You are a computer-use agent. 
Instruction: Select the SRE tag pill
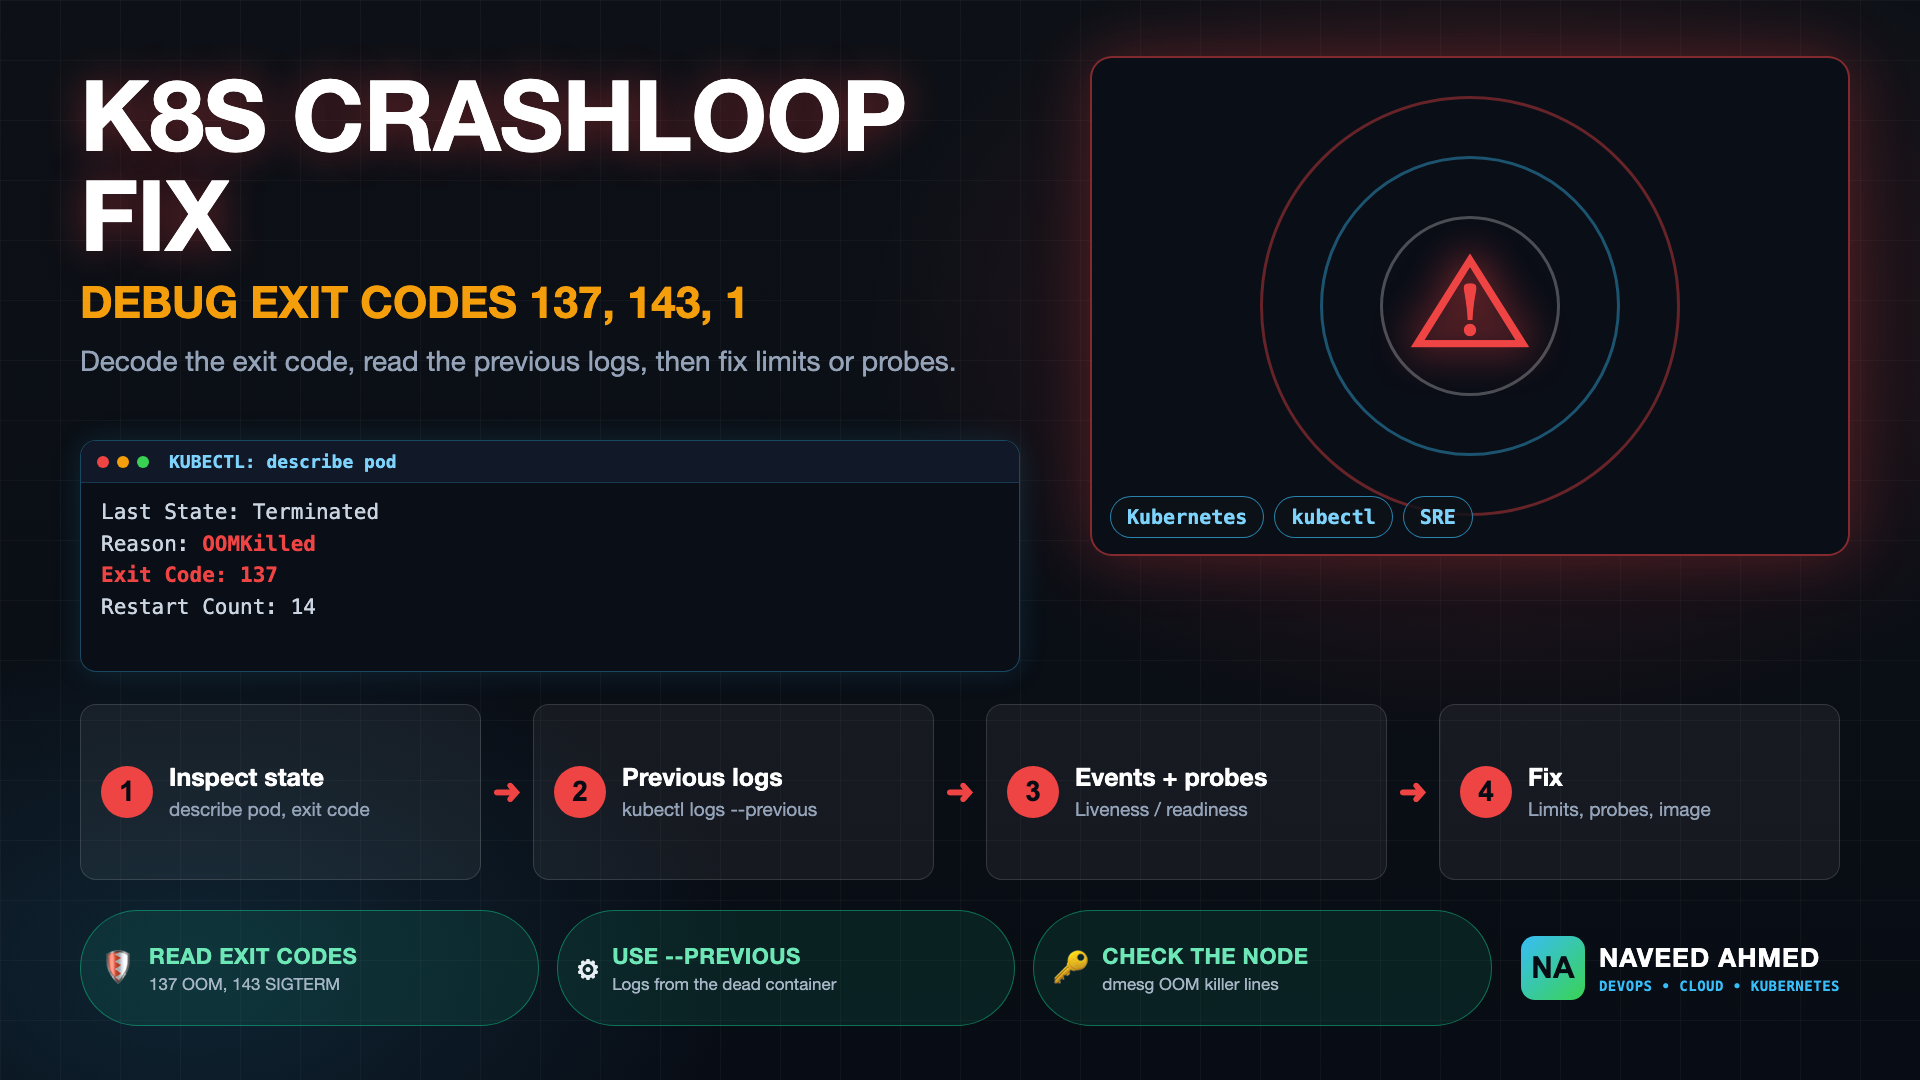1437,517
